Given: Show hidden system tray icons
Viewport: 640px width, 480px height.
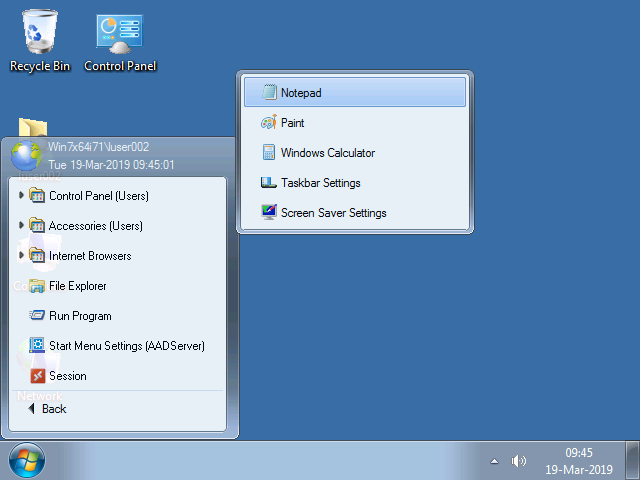Looking at the screenshot, I should 494,461.
